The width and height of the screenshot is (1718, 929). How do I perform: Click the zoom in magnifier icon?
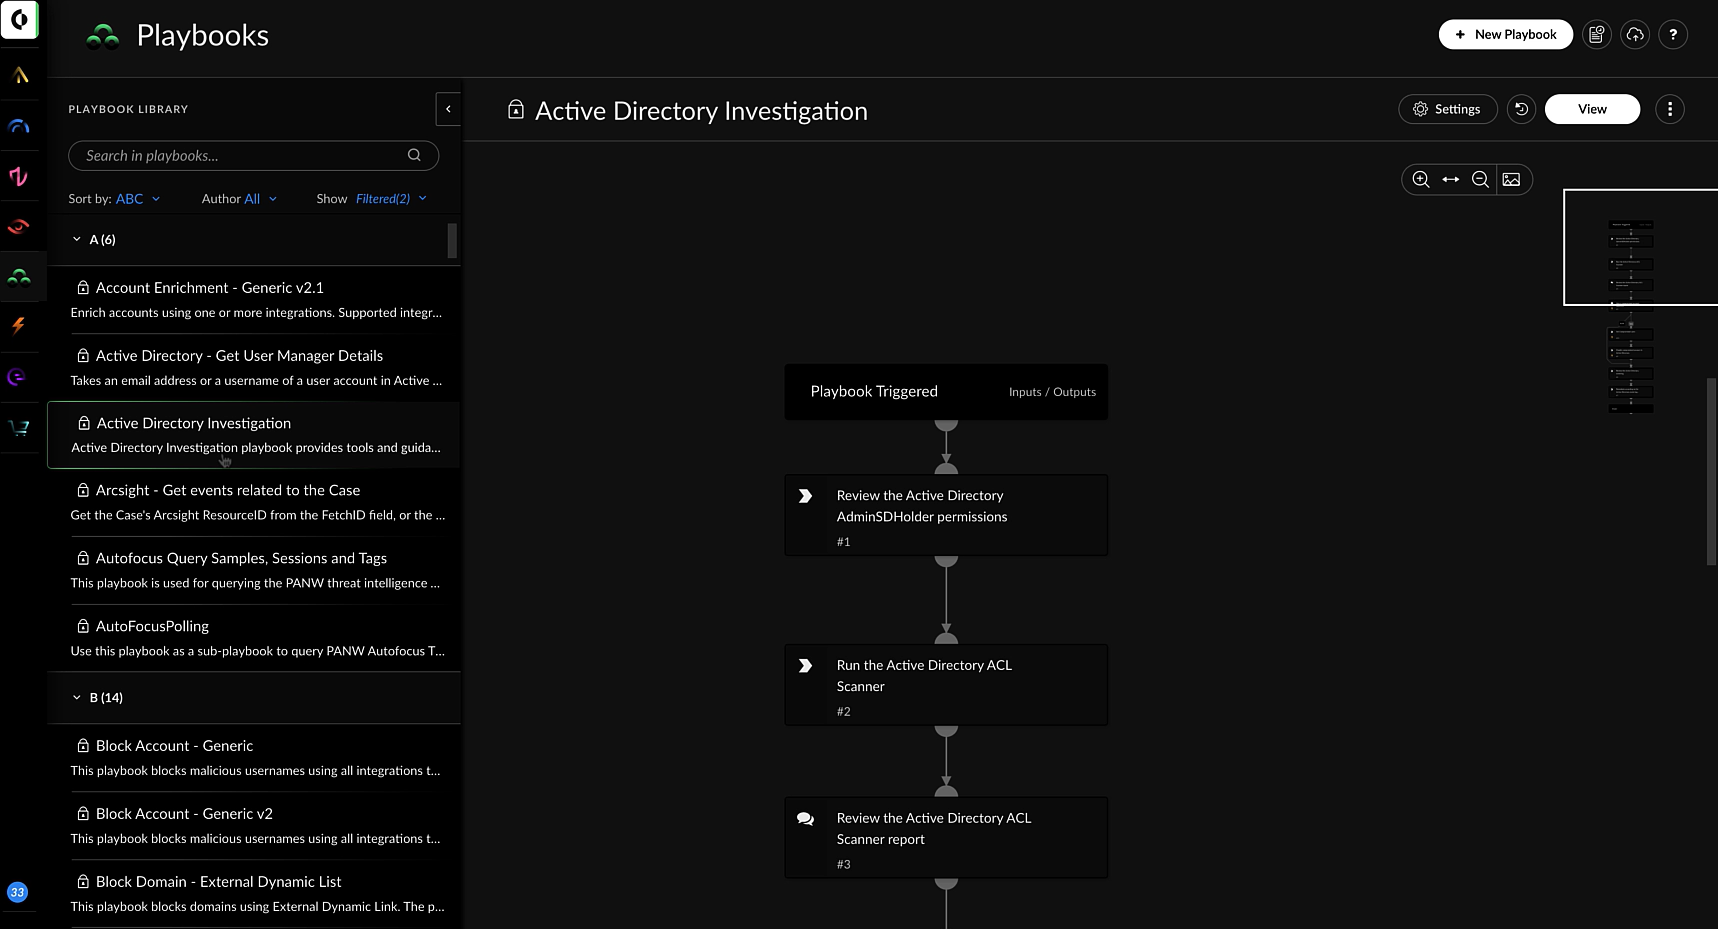(1420, 179)
